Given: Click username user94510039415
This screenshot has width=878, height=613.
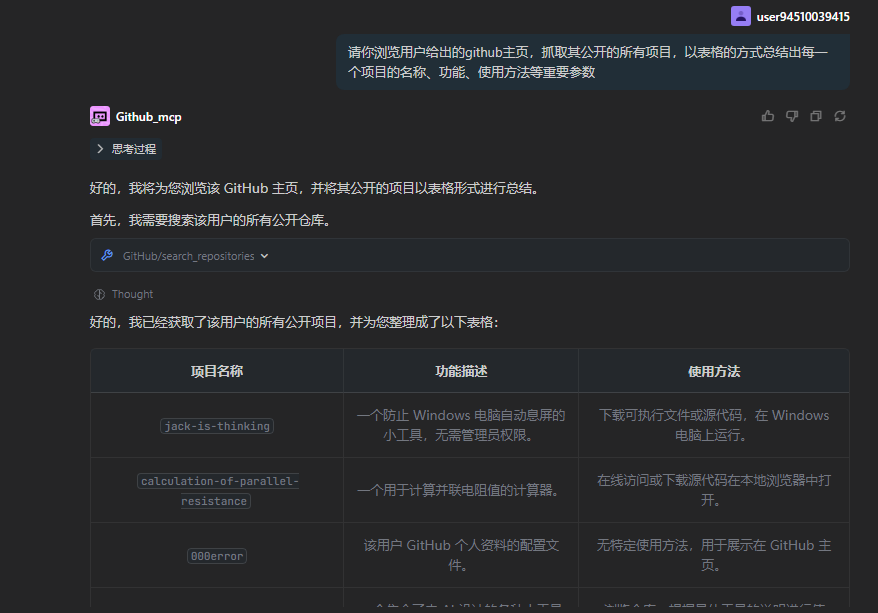Looking at the screenshot, I should coord(803,17).
